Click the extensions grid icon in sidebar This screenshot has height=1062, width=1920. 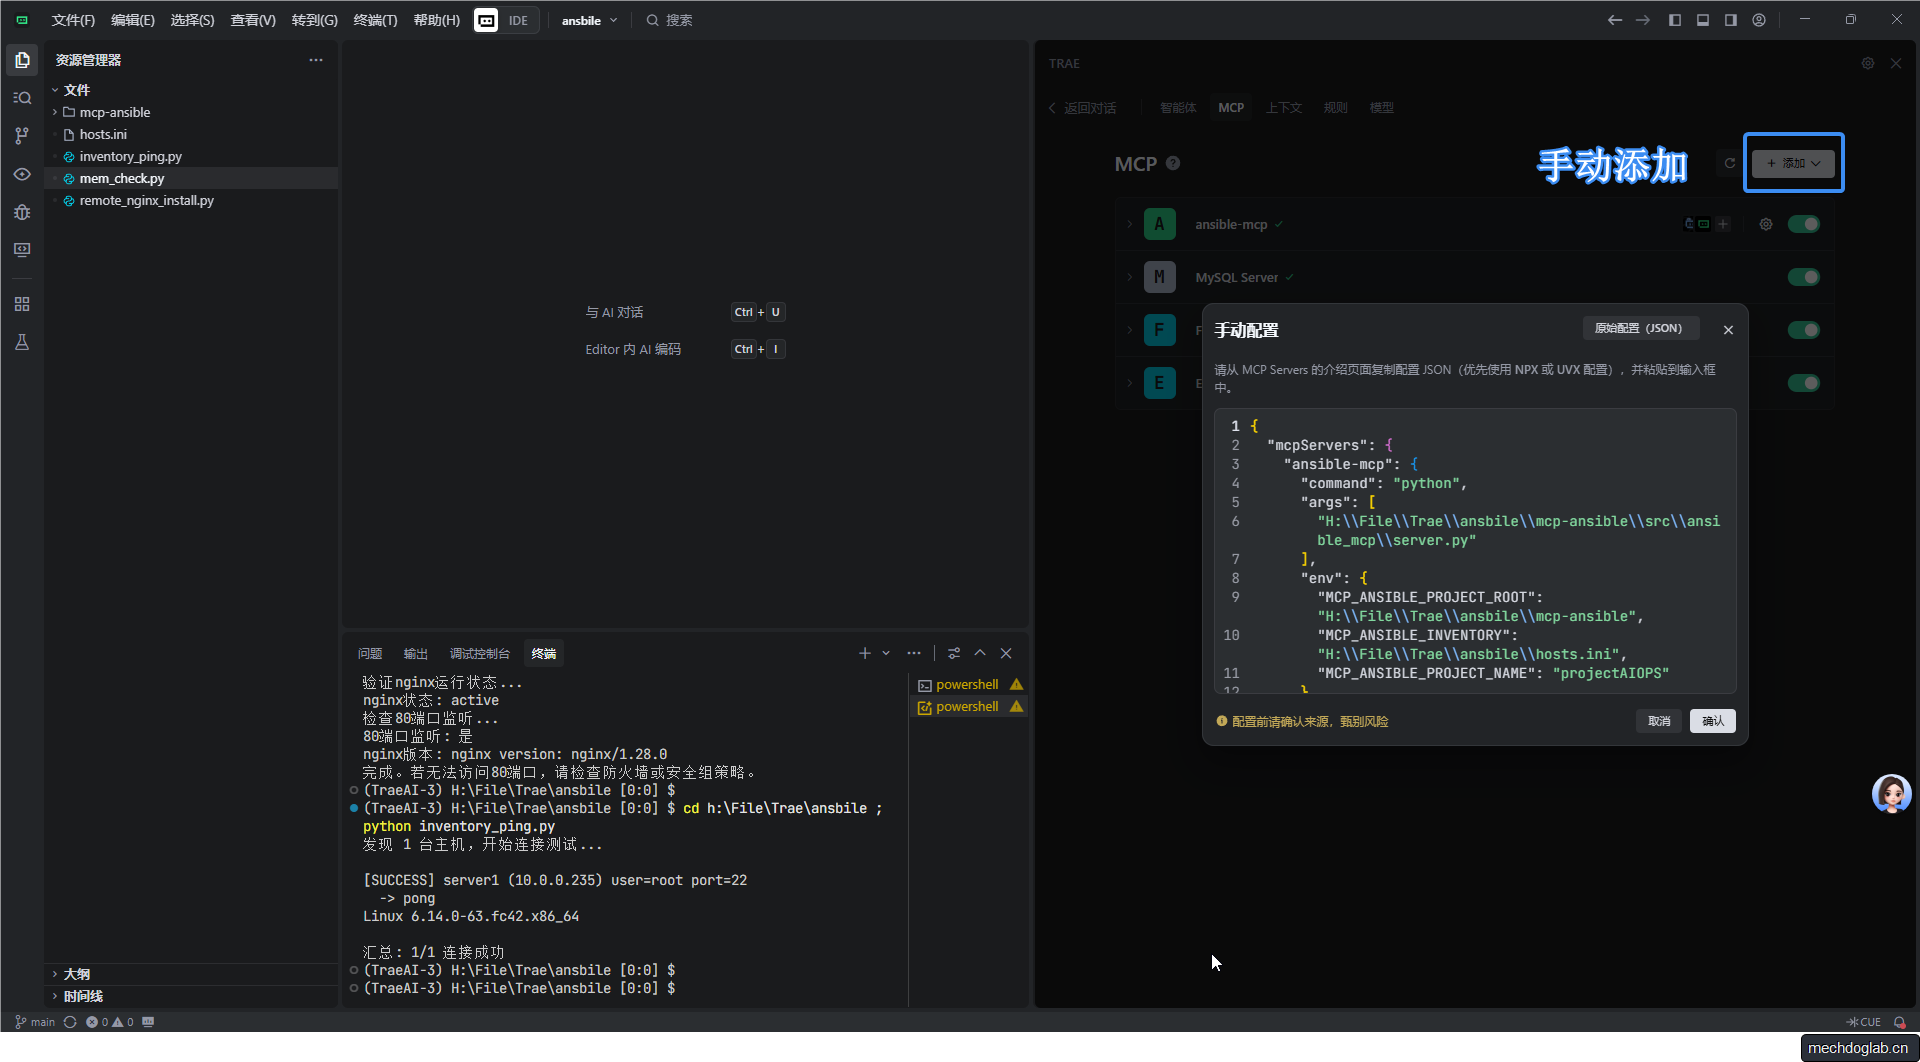[x=22, y=303]
